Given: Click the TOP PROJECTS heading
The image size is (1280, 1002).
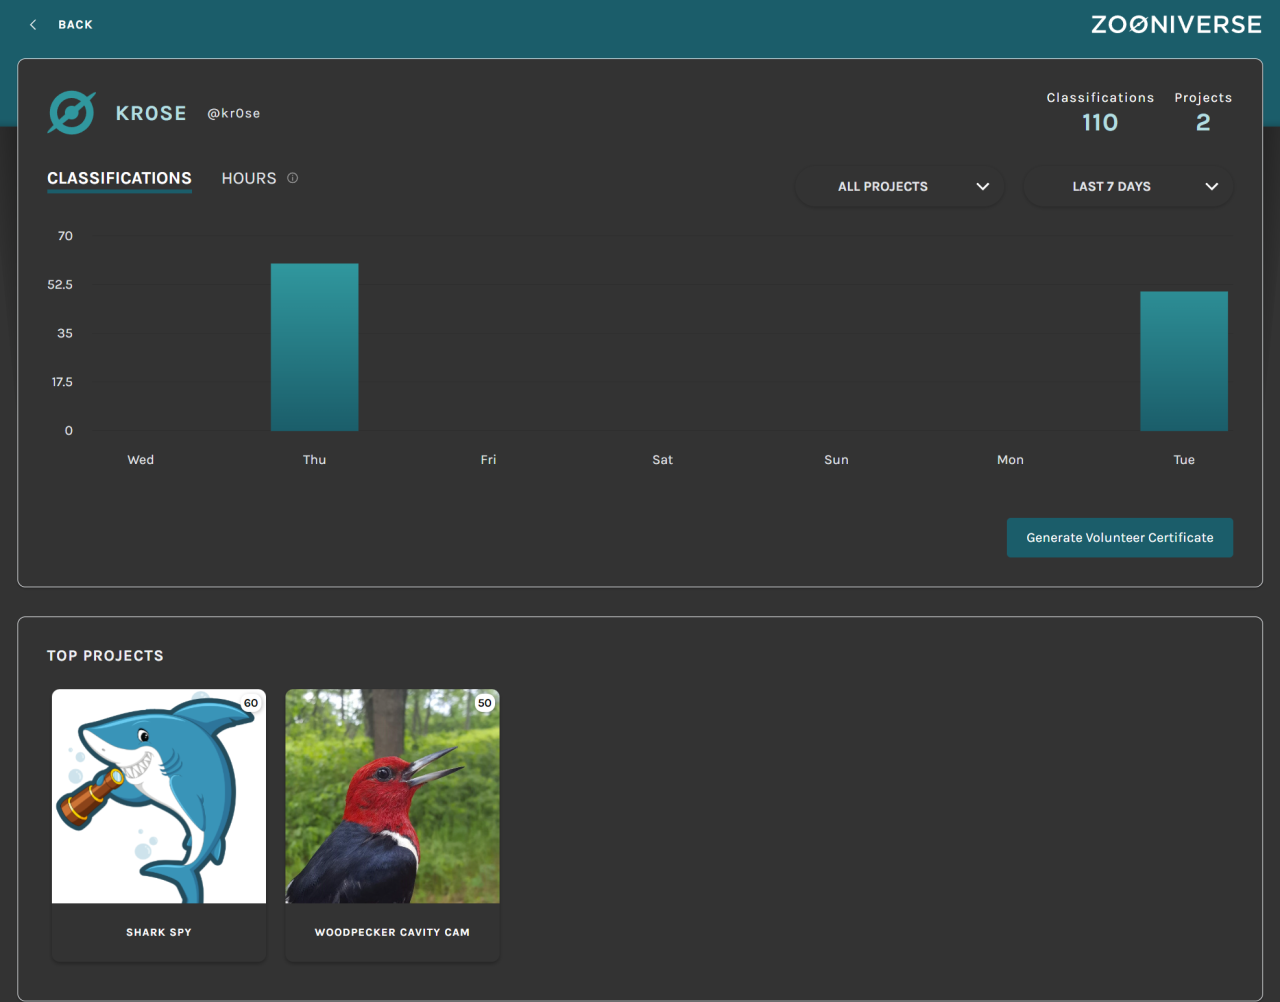Looking at the screenshot, I should pos(105,656).
